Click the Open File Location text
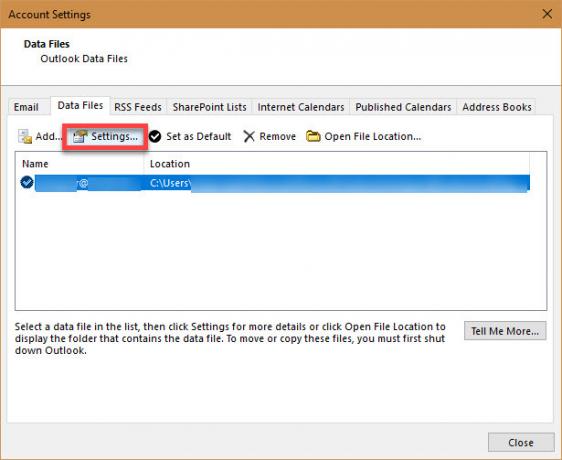This screenshot has width=562, height=460. point(372,137)
